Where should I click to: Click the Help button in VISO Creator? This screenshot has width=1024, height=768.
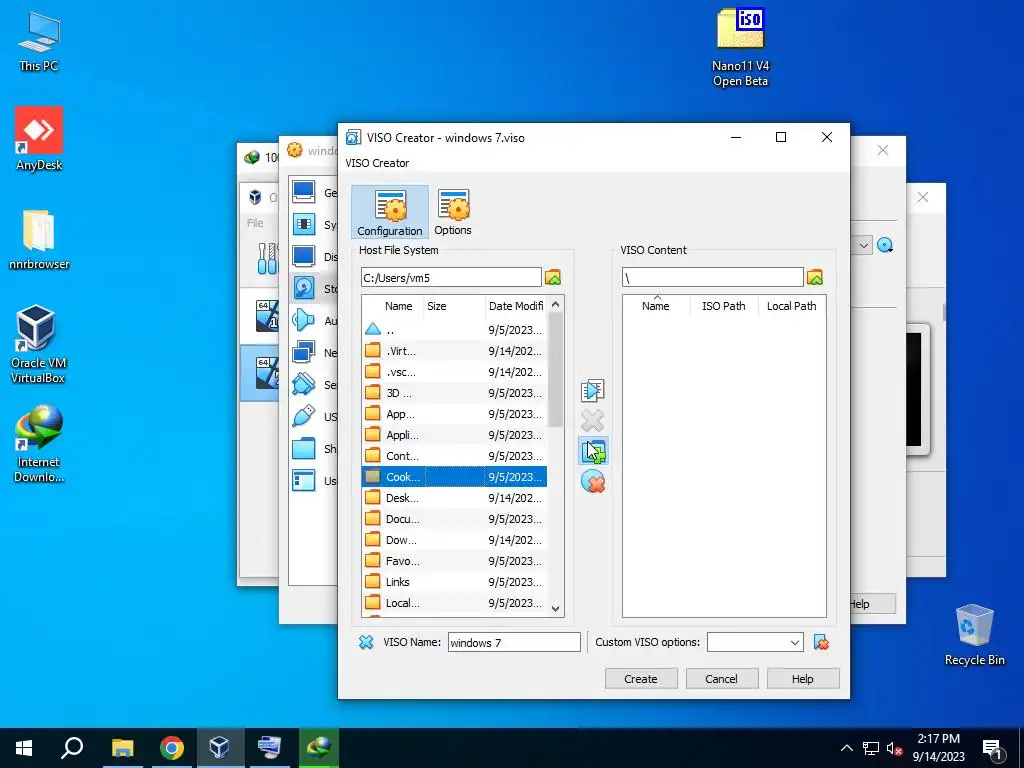point(803,679)
